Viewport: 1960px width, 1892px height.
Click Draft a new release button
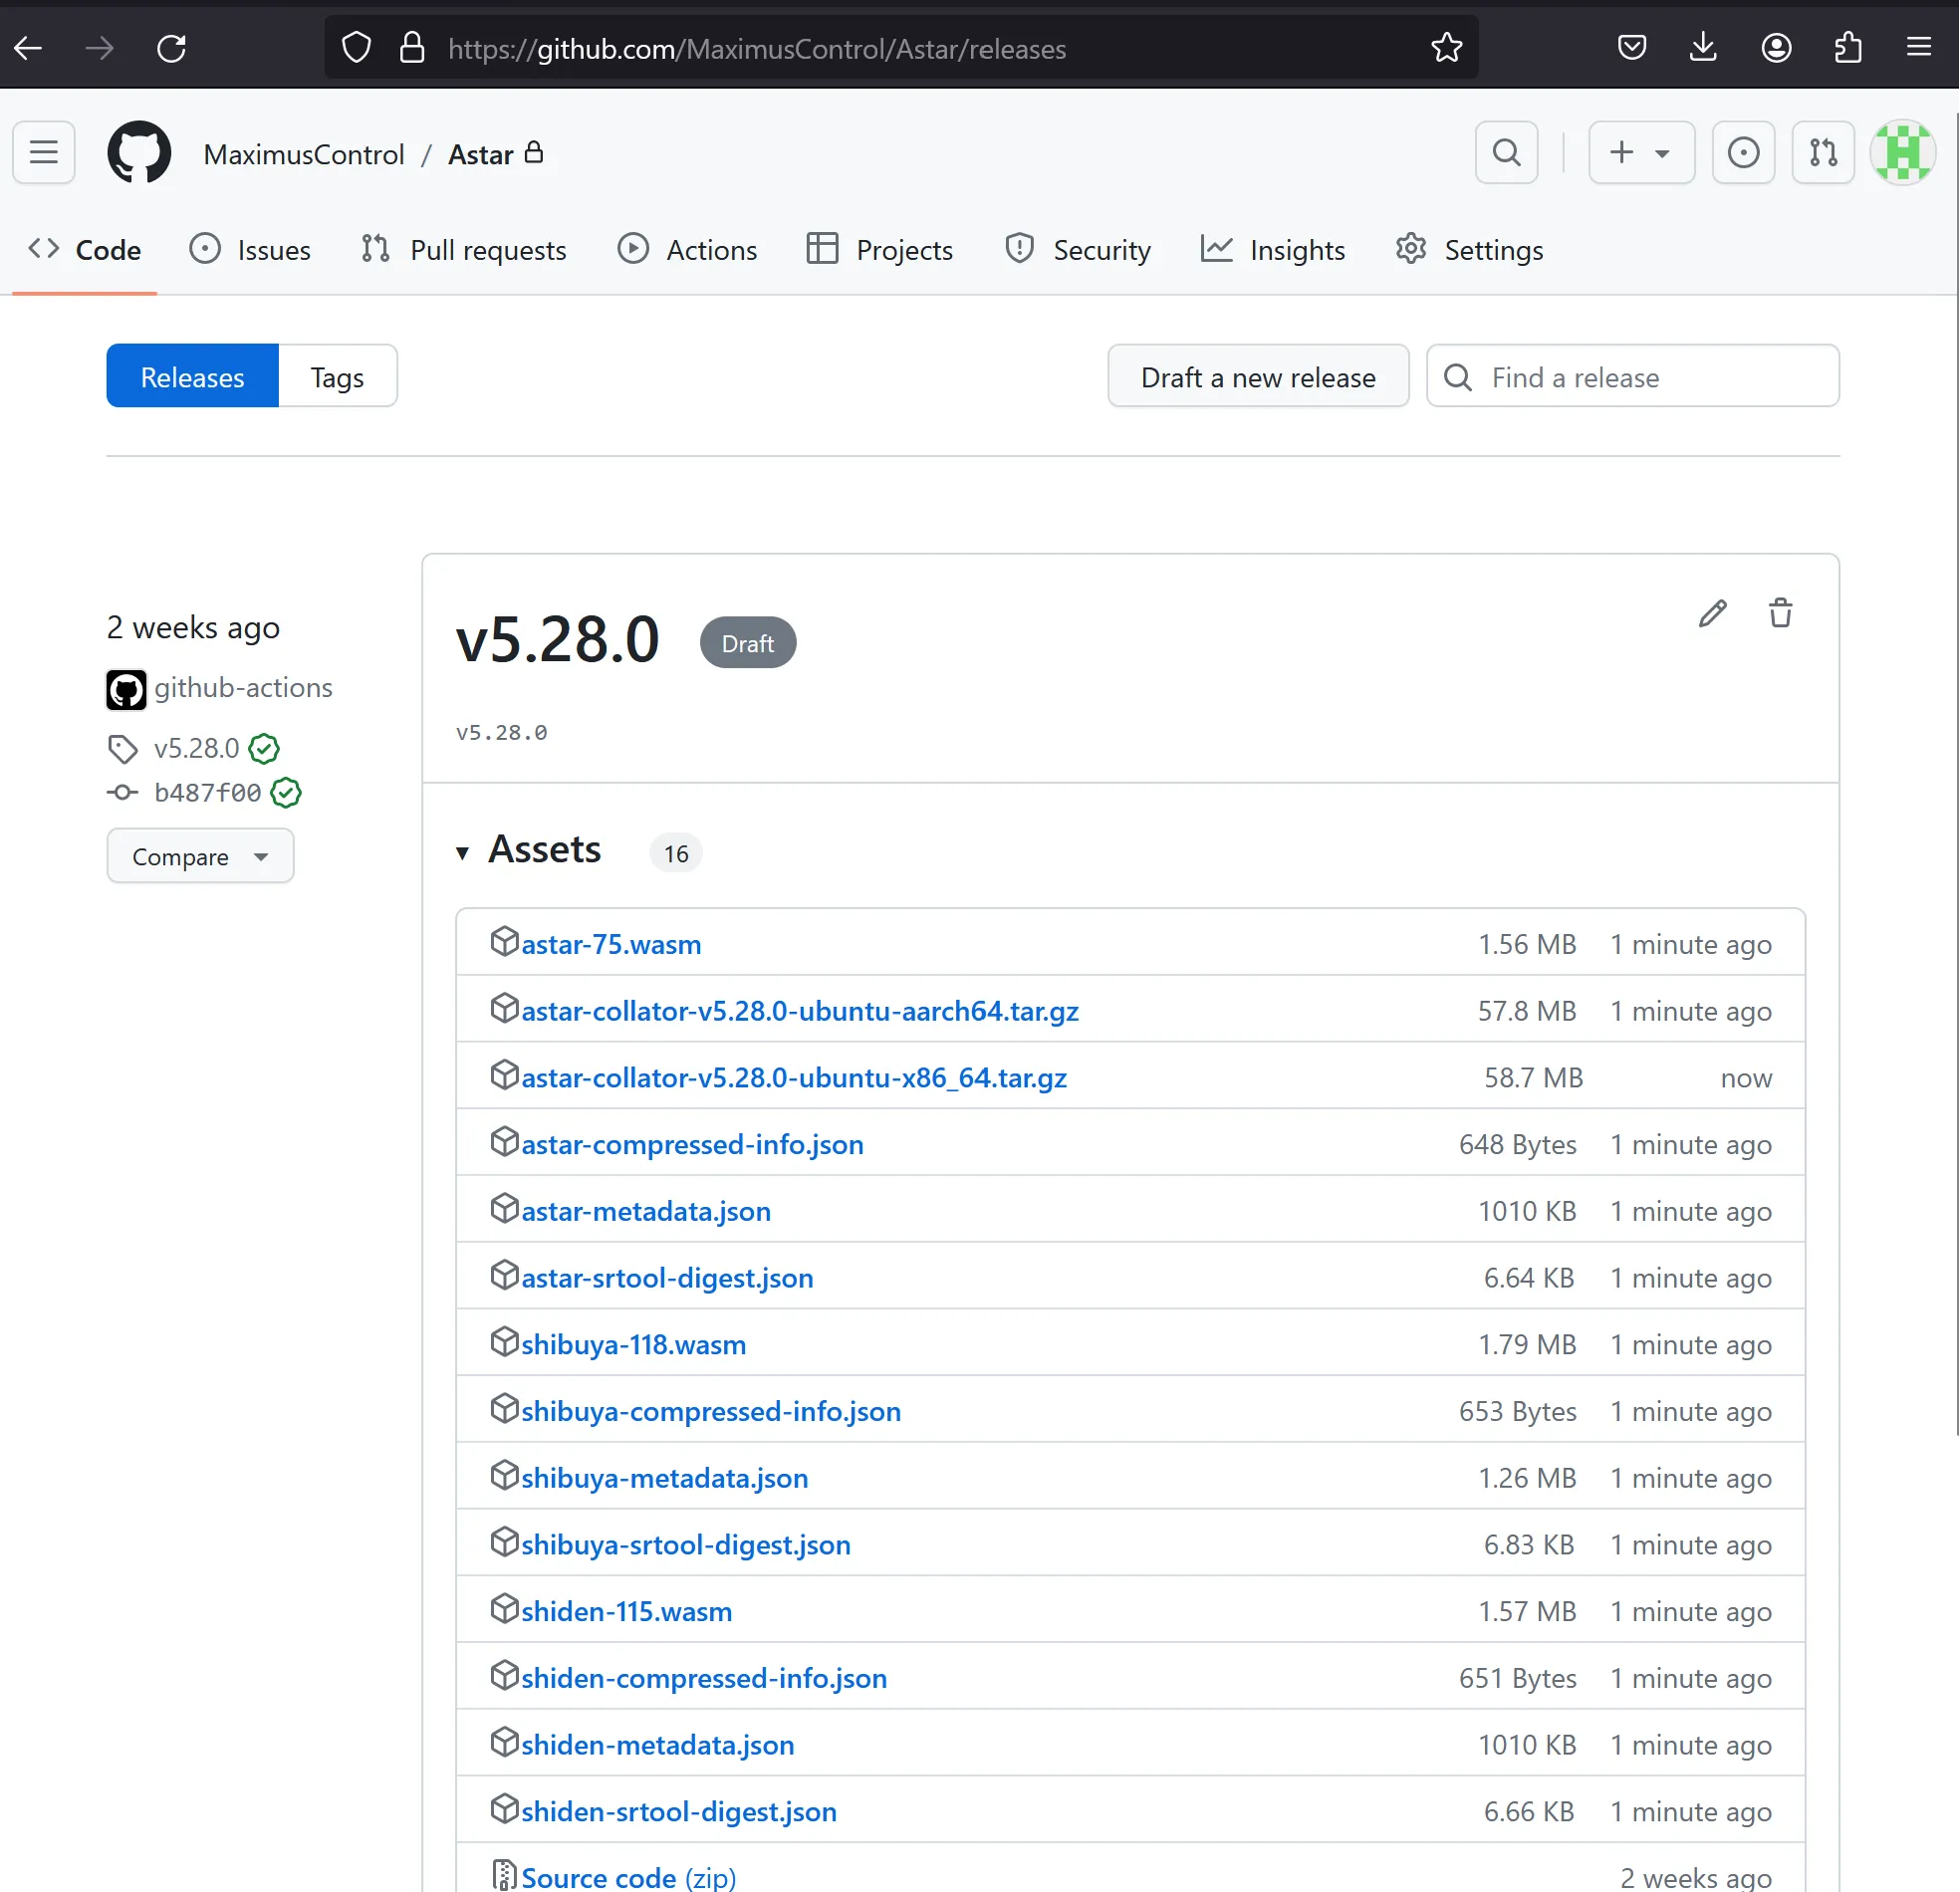(1258, 377)
